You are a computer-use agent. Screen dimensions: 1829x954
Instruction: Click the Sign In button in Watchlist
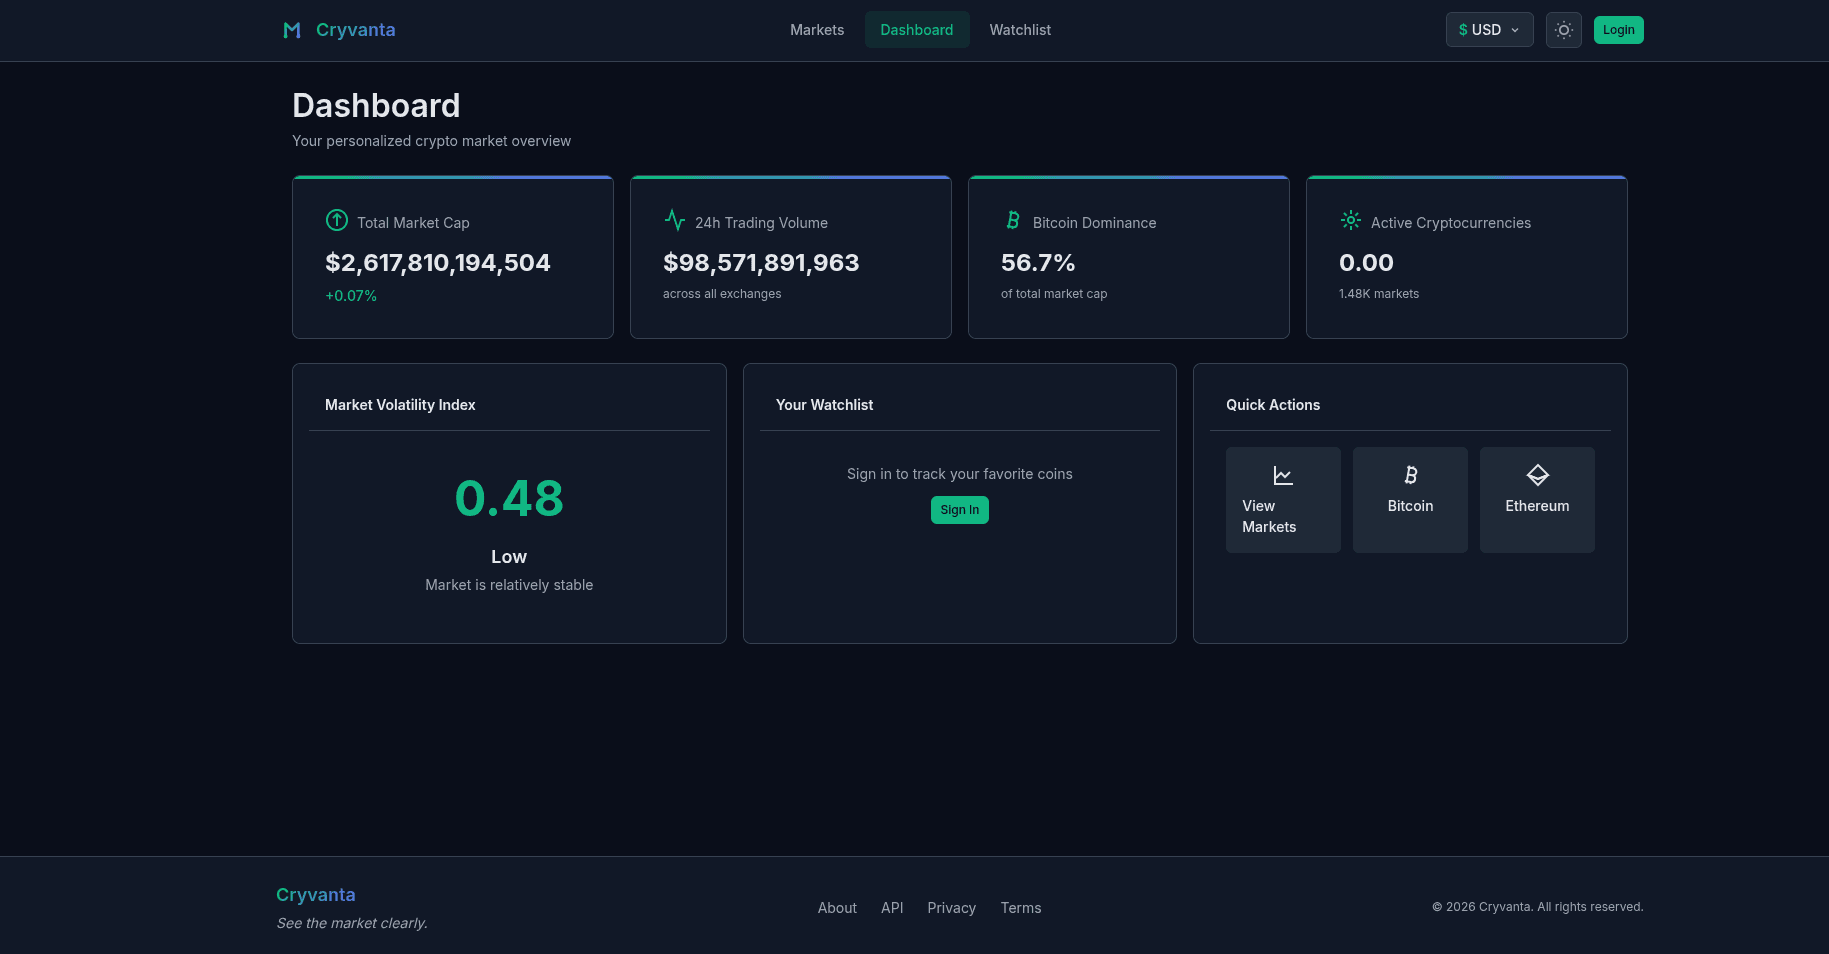(959, 510)
